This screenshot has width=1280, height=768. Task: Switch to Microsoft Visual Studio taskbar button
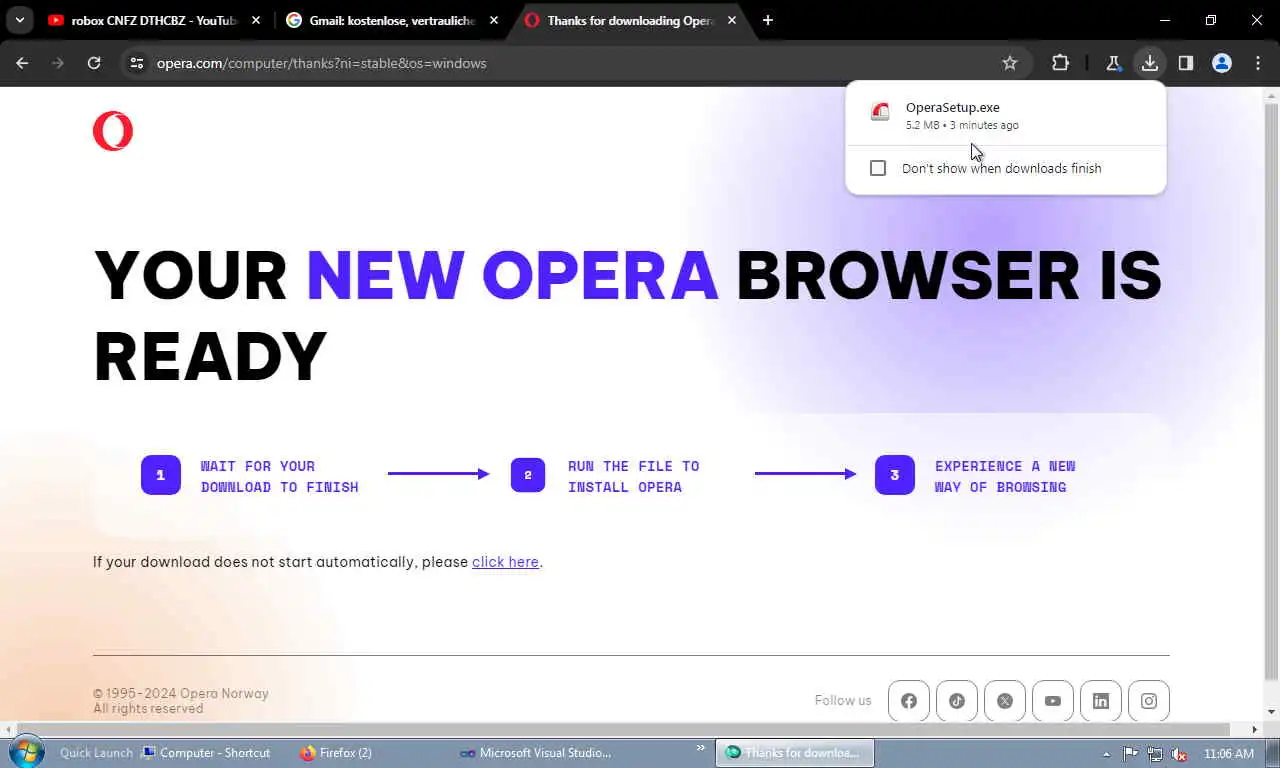(535, 753)
